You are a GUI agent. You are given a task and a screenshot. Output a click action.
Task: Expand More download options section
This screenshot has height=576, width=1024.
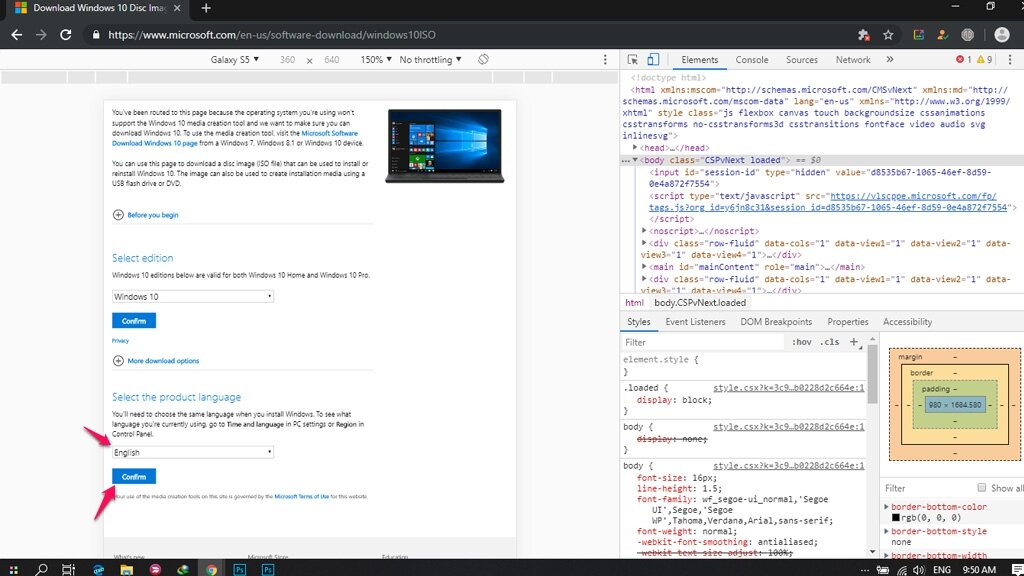156,360
